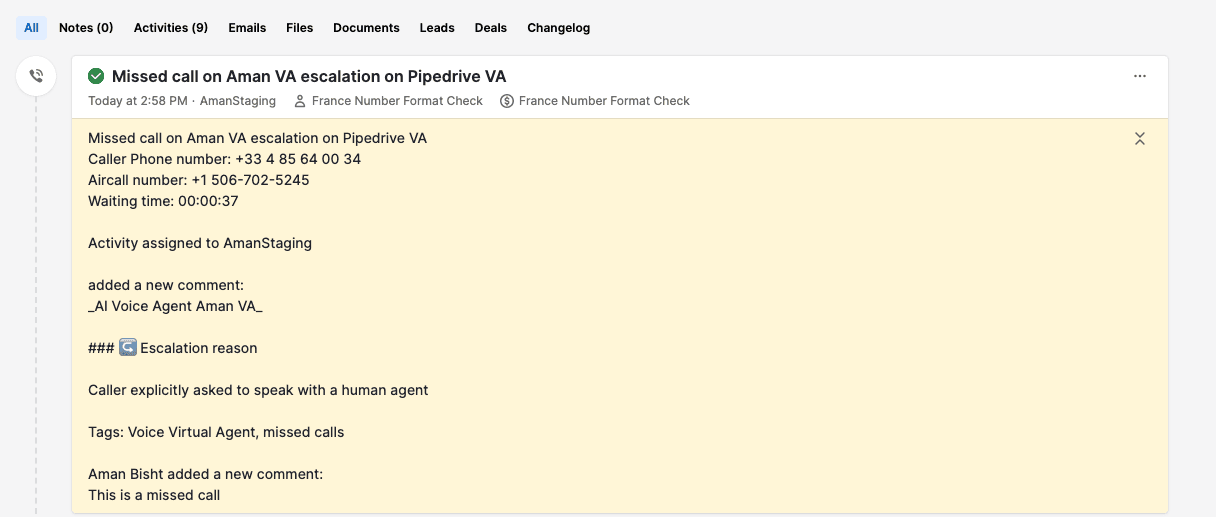Click the This is a missed call text

[154, 495]
